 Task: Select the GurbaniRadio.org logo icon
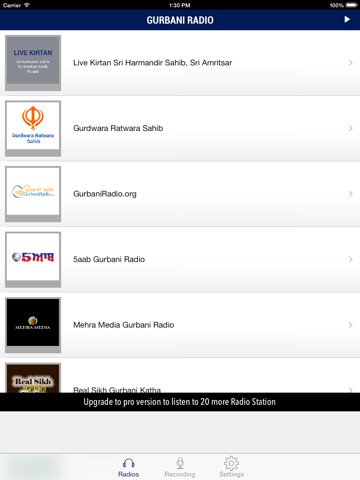pyautogui.click(x=33, y=194)
